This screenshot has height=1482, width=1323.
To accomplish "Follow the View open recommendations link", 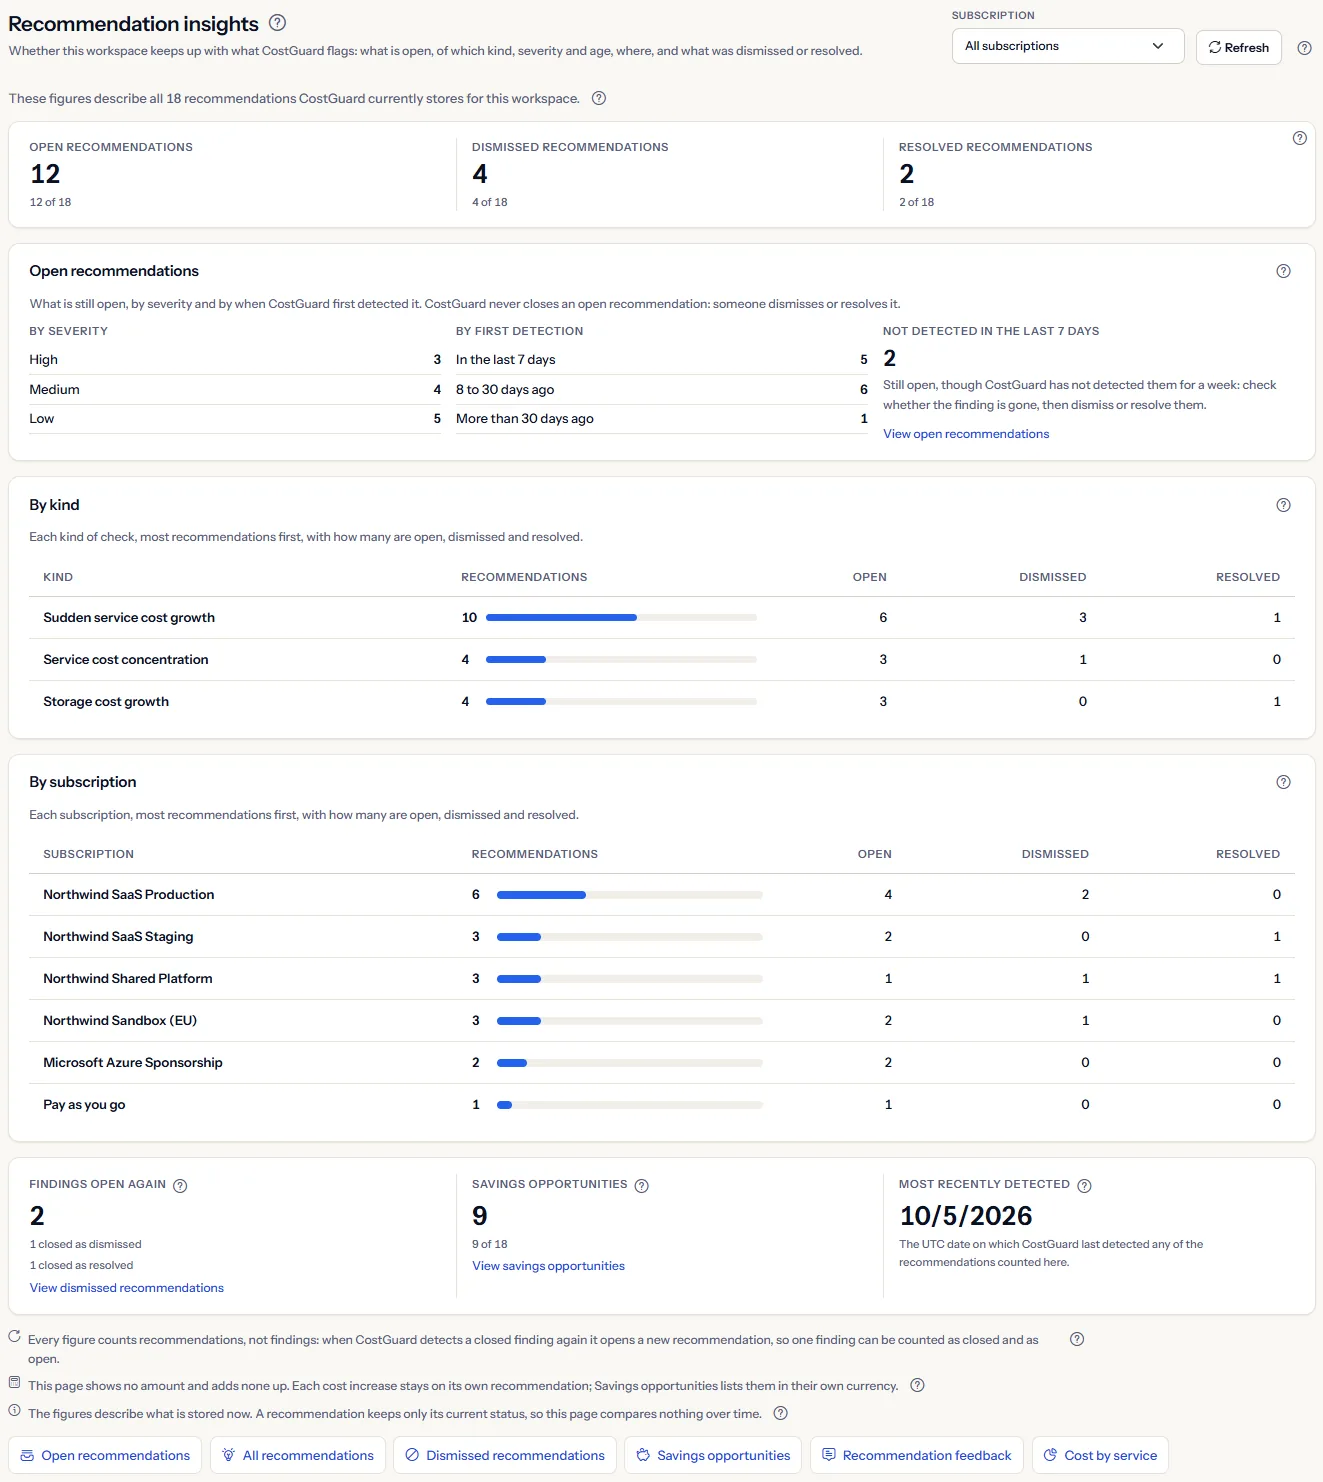I will click(966, 434).
